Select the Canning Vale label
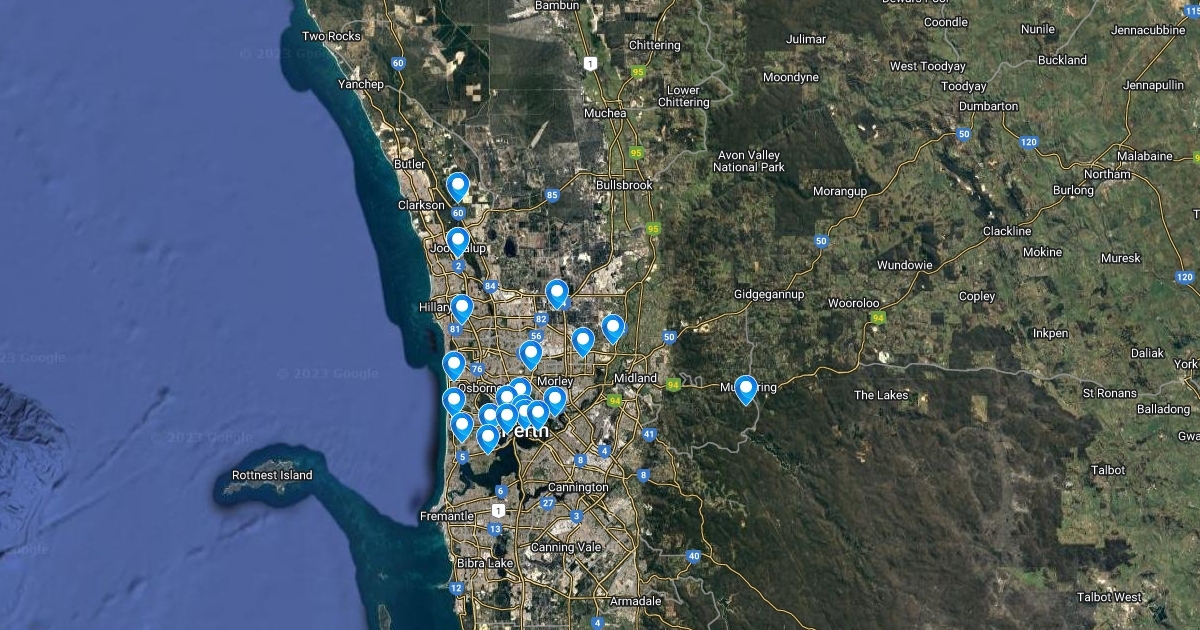This screenshot has height=630, width=1200. (567, 547)
